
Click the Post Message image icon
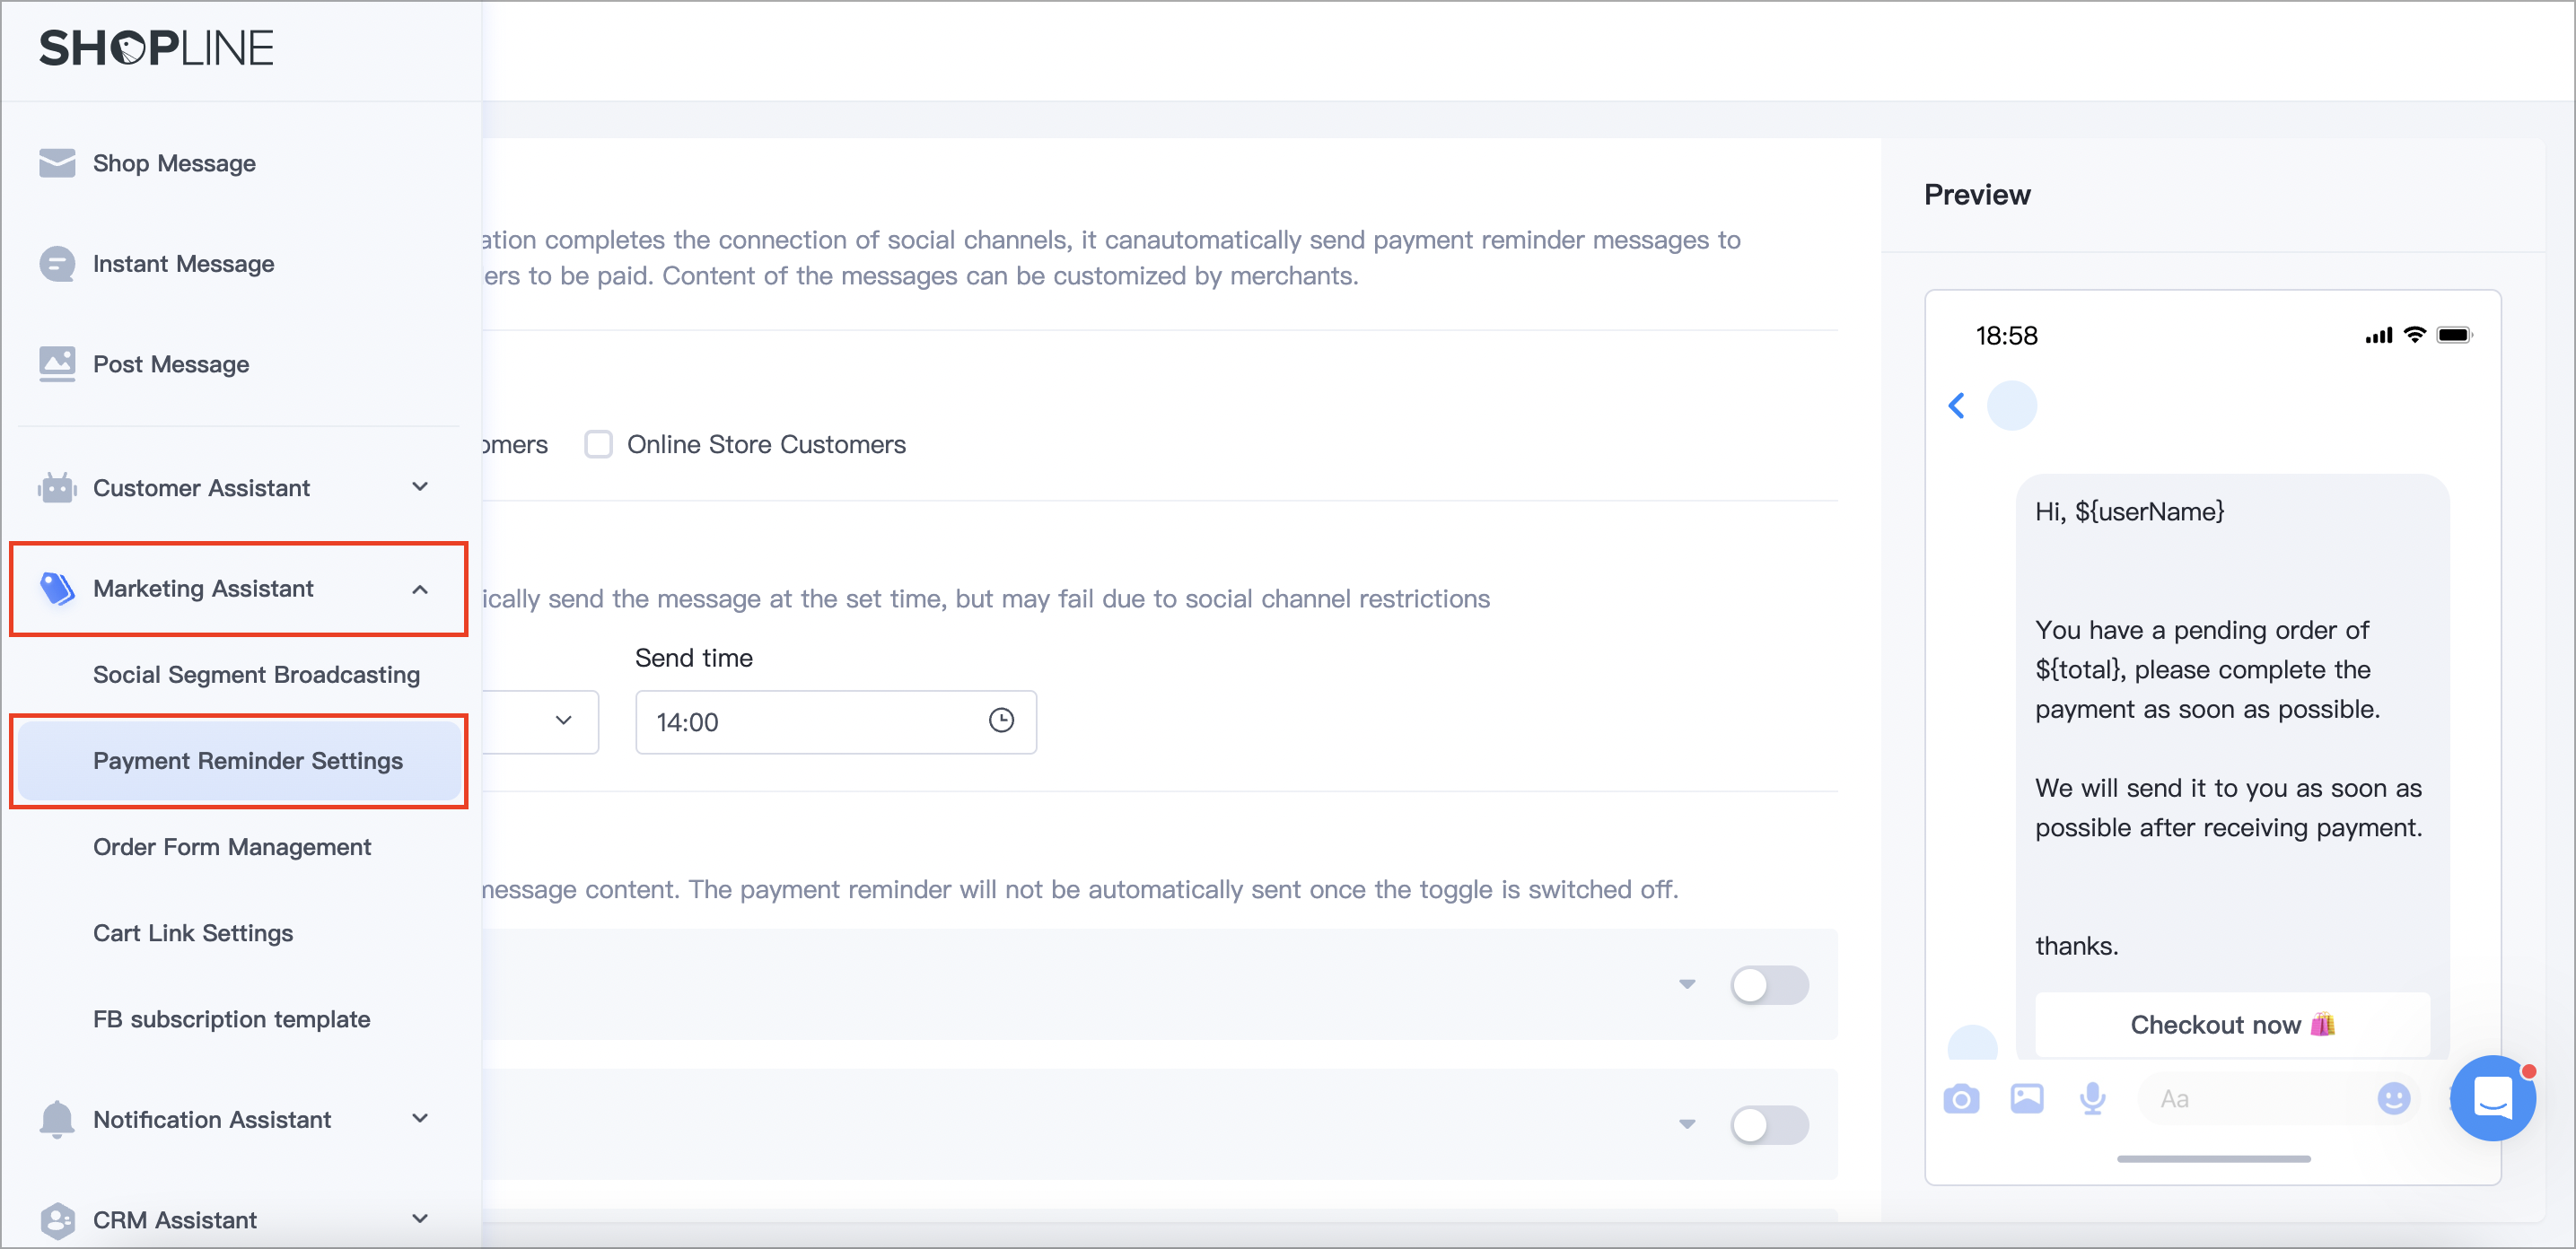pyautogui.click(x=57, y=364)
